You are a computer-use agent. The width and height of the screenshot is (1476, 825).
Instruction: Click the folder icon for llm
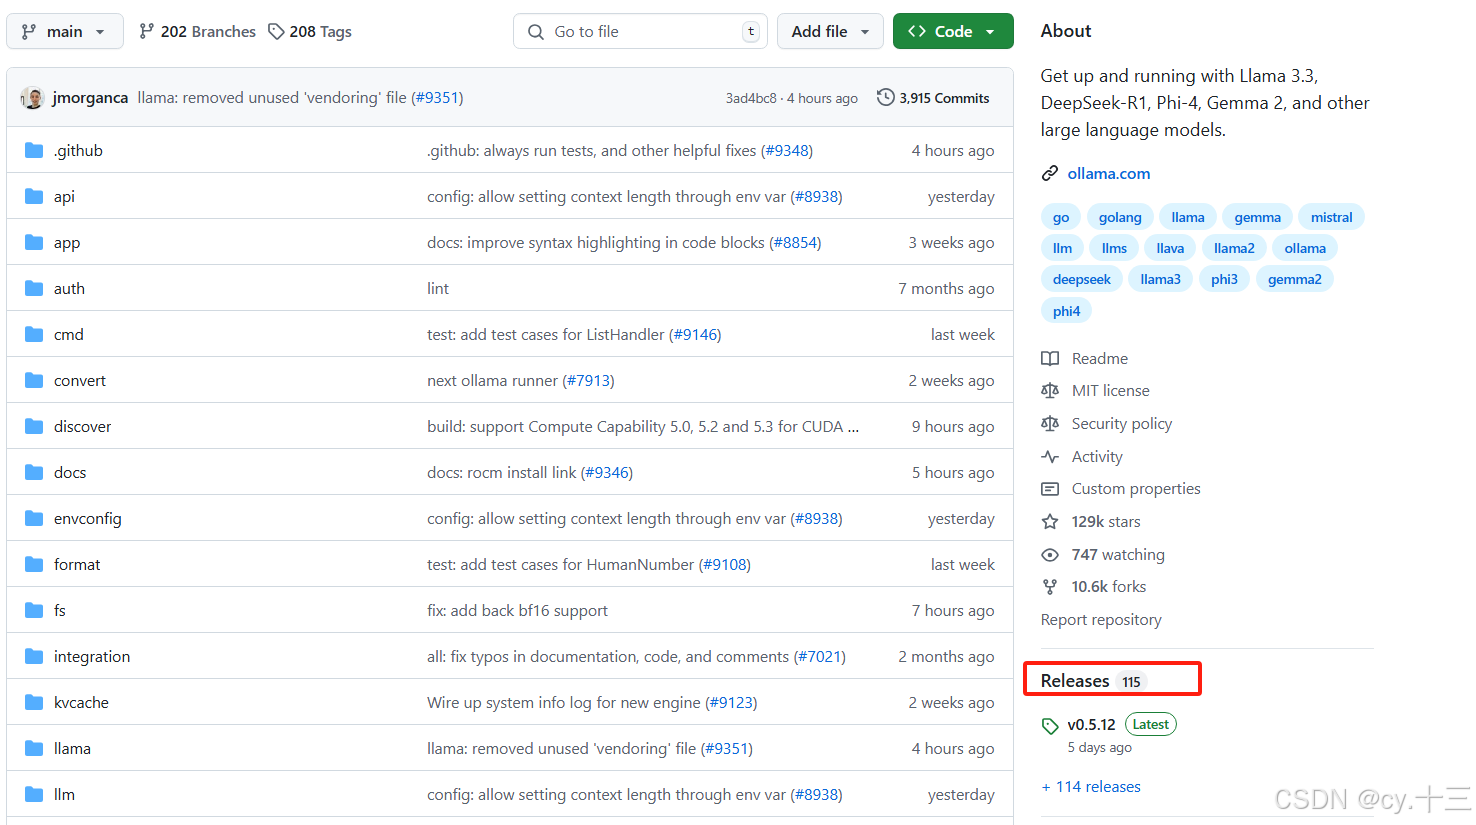point(34,795)
